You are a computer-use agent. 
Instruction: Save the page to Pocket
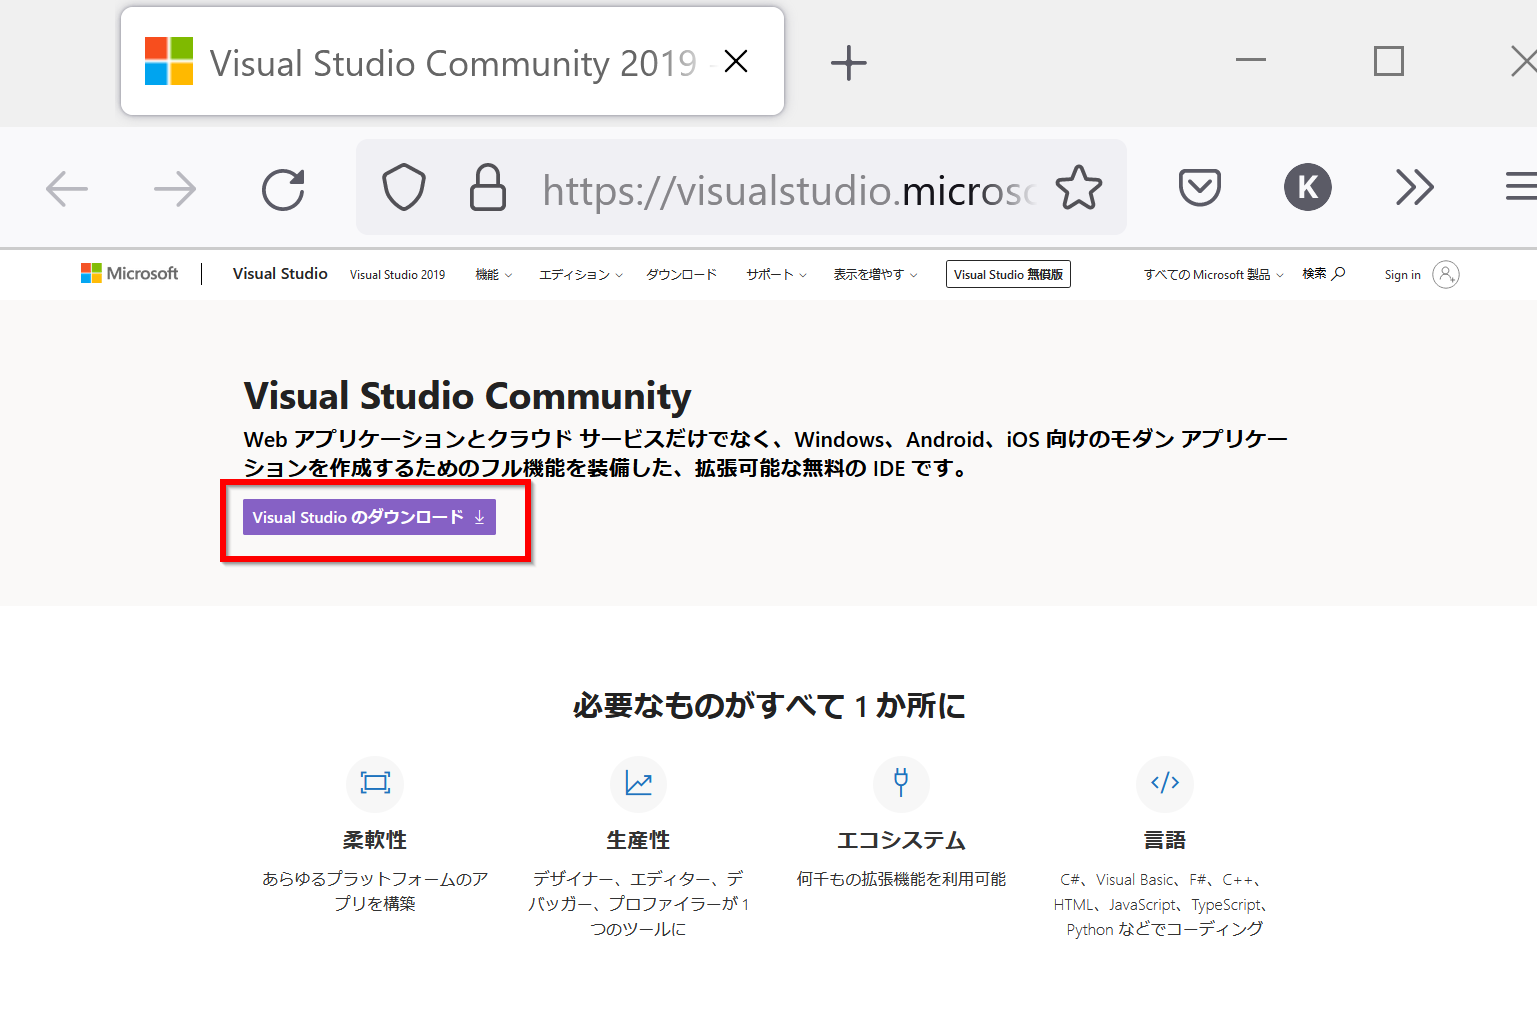click(x=1200, y=187)
